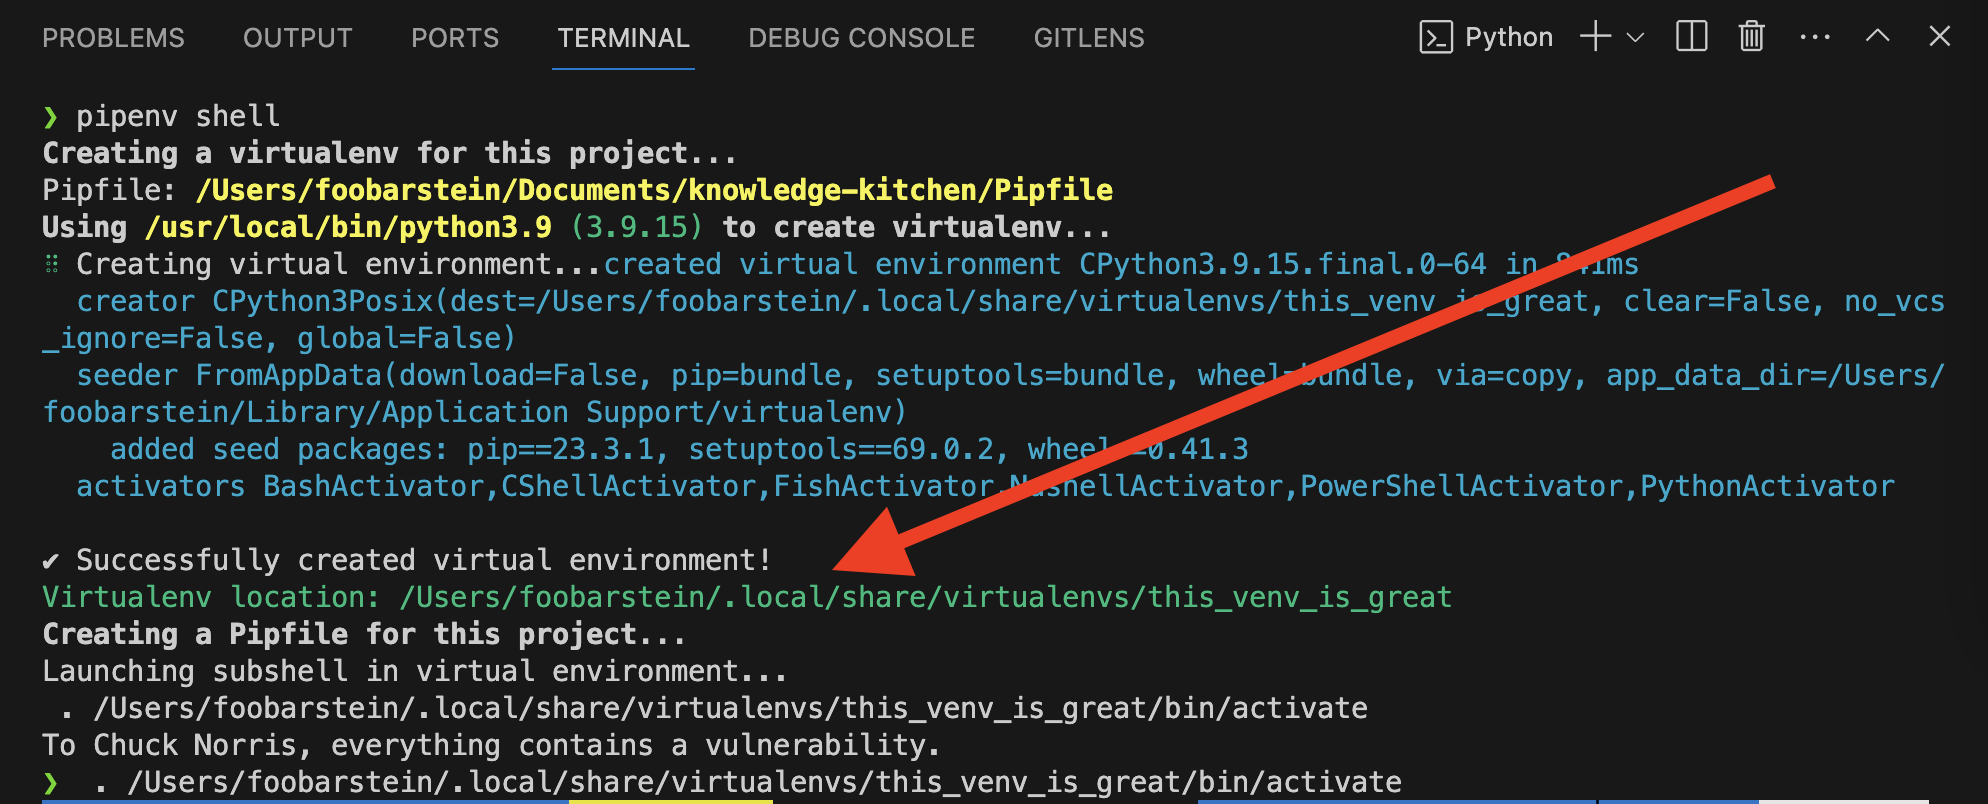This screenshot has width=1988, height=804.
Task: Close the panel with X icon
Action: coord(1940,37)
